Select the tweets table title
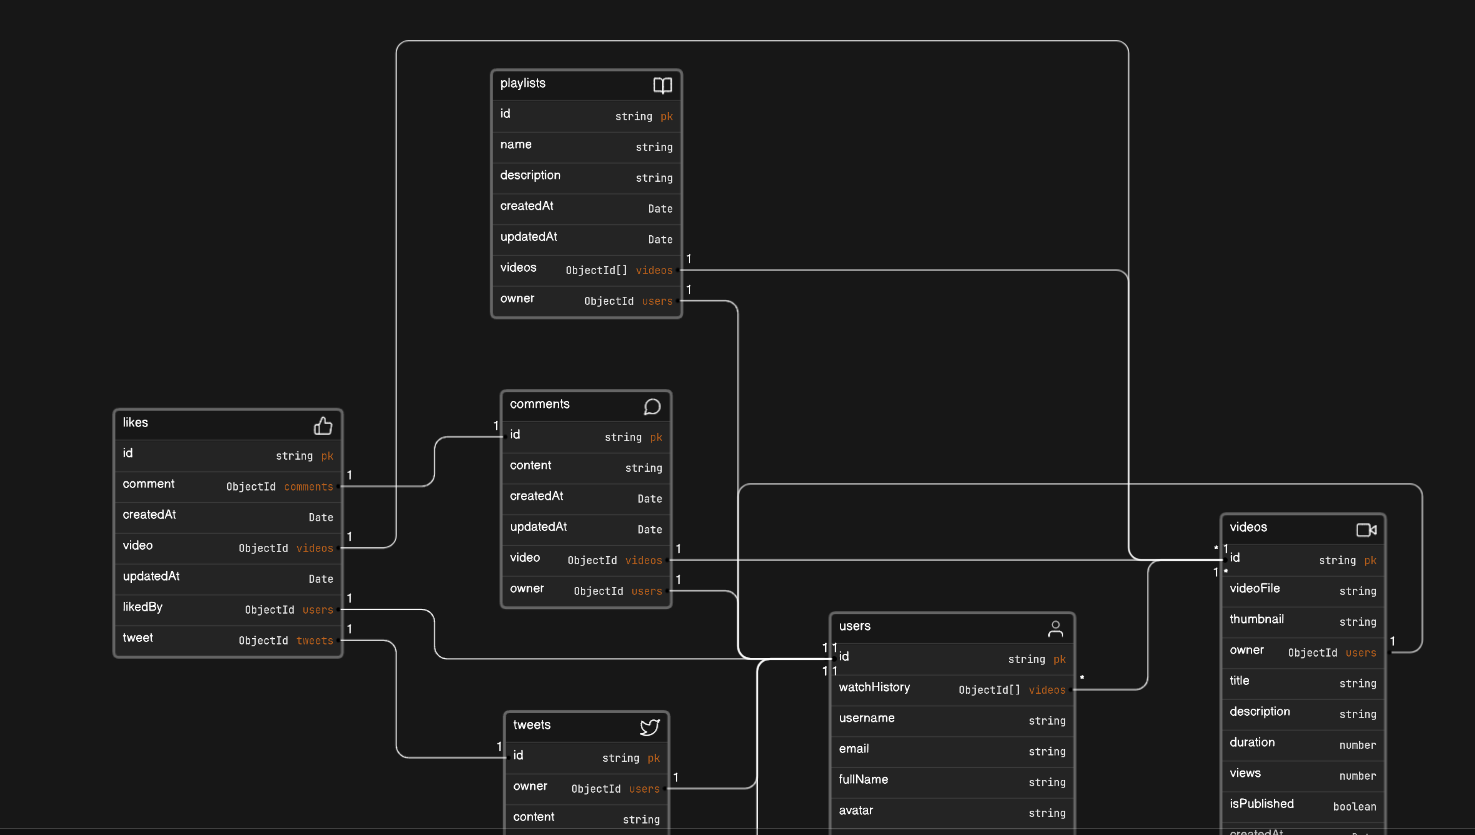The height and width of the screenshot is (835, 1475). pyautogui.click(x=532, y=725)
